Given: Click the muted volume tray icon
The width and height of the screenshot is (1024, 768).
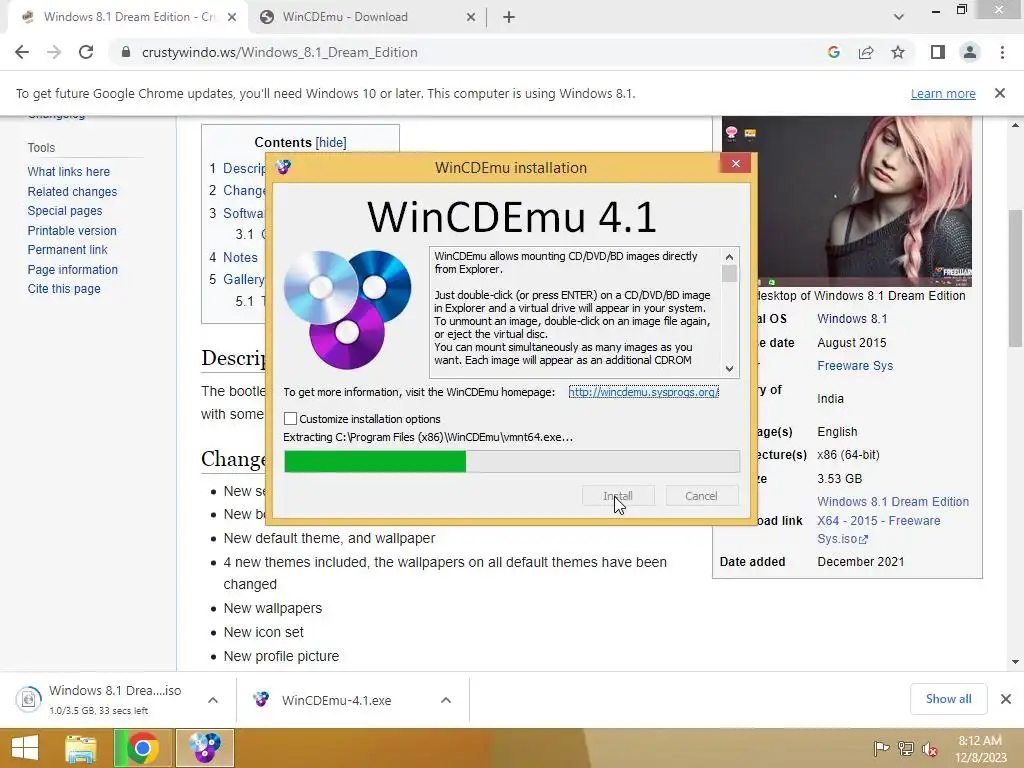Looking at the screenshot, I should click(x=930, y=748).
